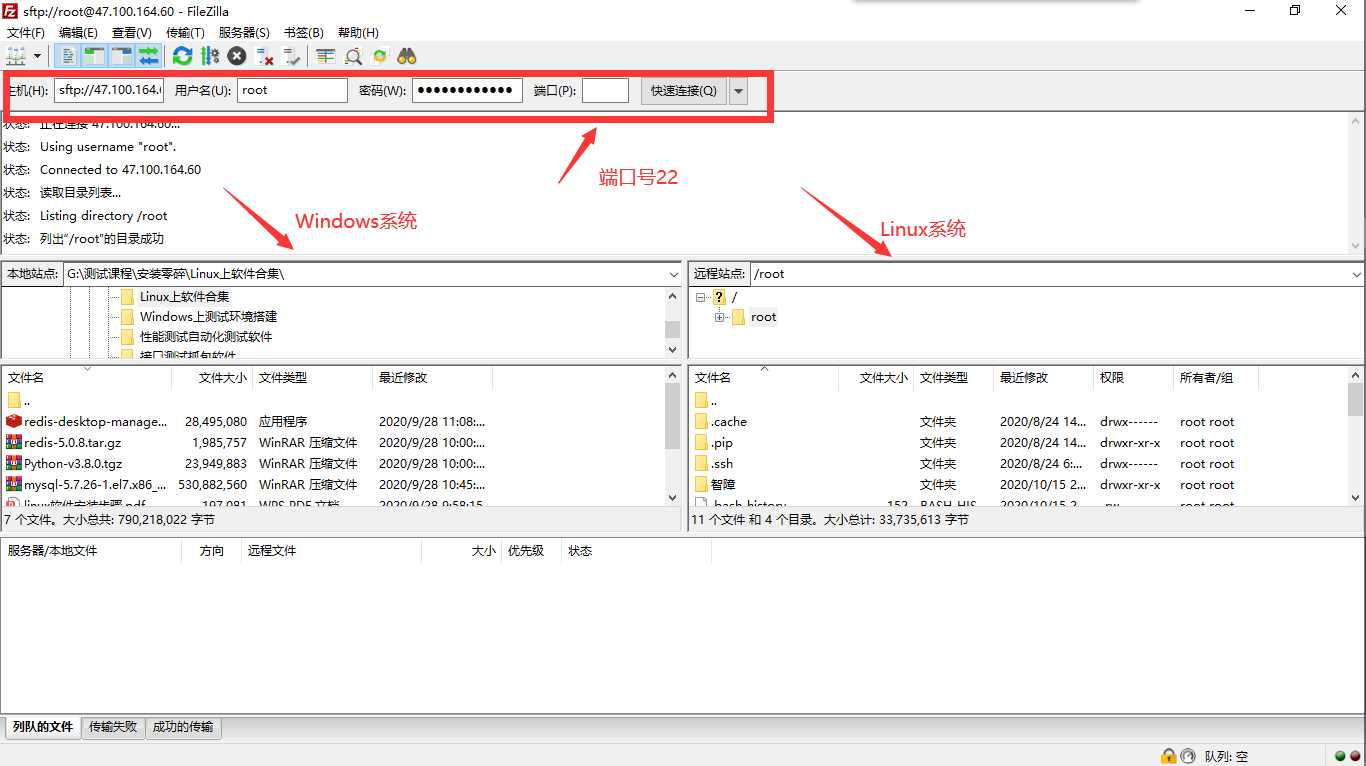The height and width of the screenshot is (766, 1366).
Task: Click the .cache folder icon
Action: pyautogui.click(x=701, y=421)
